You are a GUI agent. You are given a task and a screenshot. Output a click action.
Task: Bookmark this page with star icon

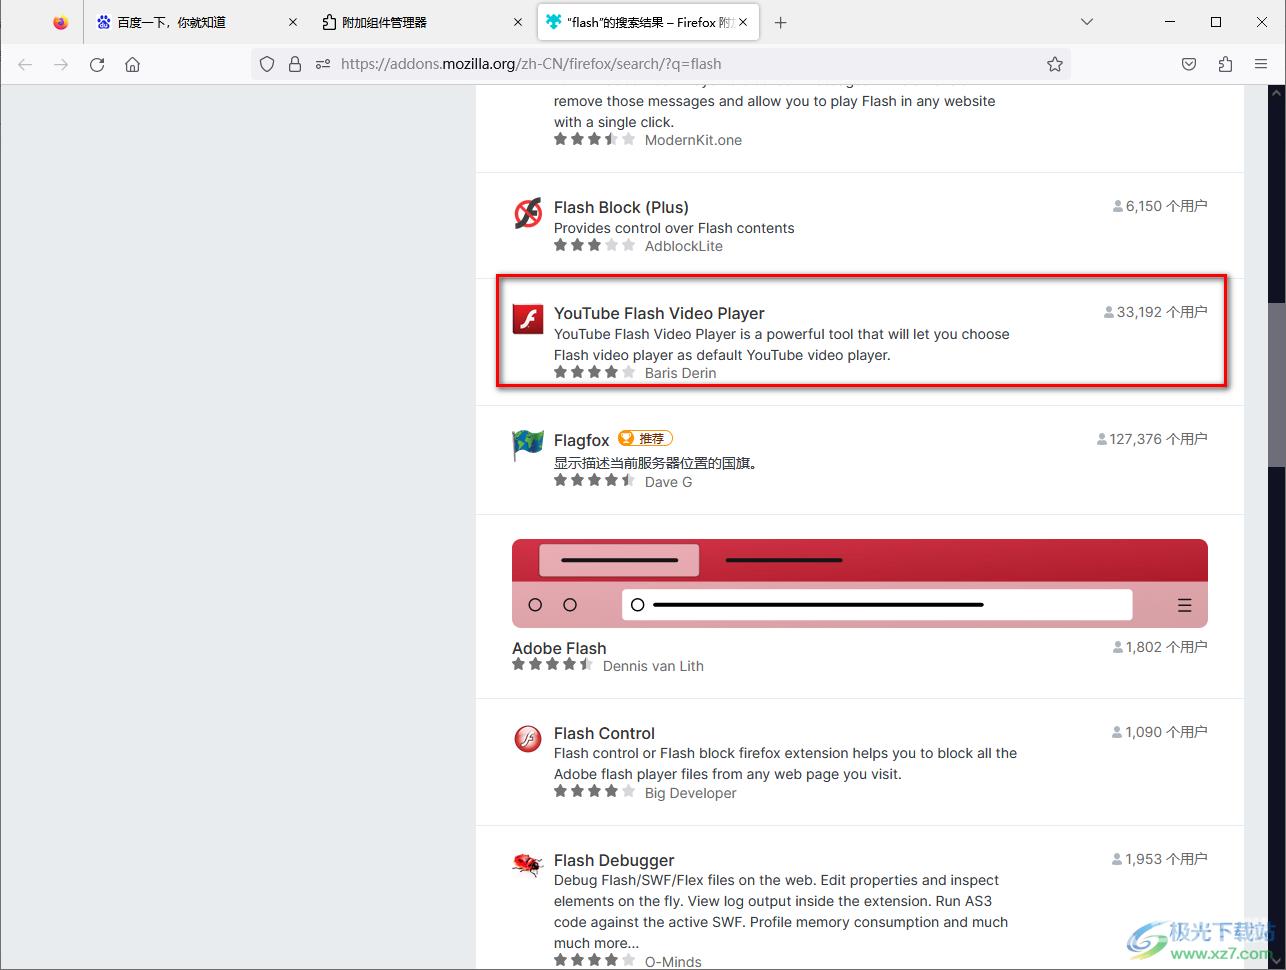coord(1055,64)
